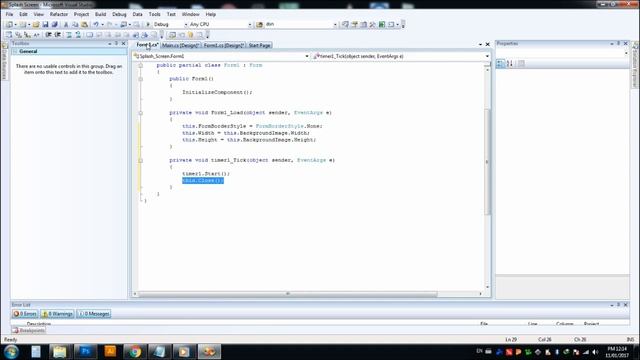Switch to the Start Page tab
Image resolution: width=640 pixels, height=360 pixels.
click(x=260, y=45)
